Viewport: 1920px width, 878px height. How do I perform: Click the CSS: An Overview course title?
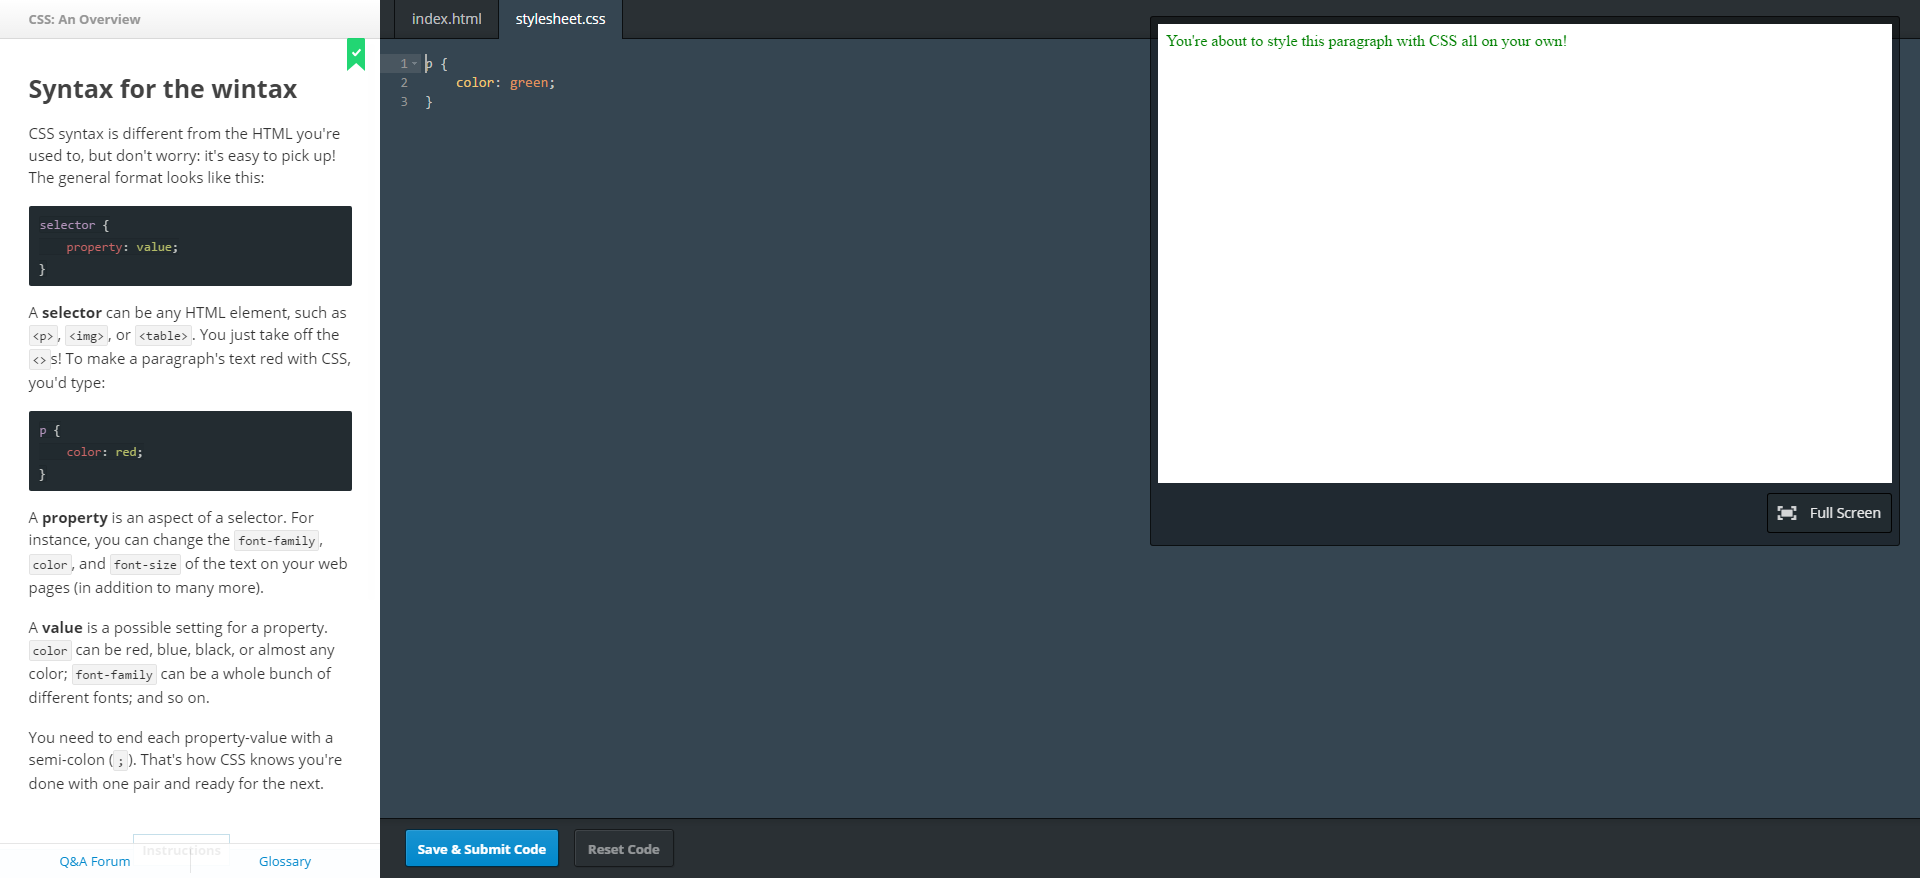click(x=85, y=19)
